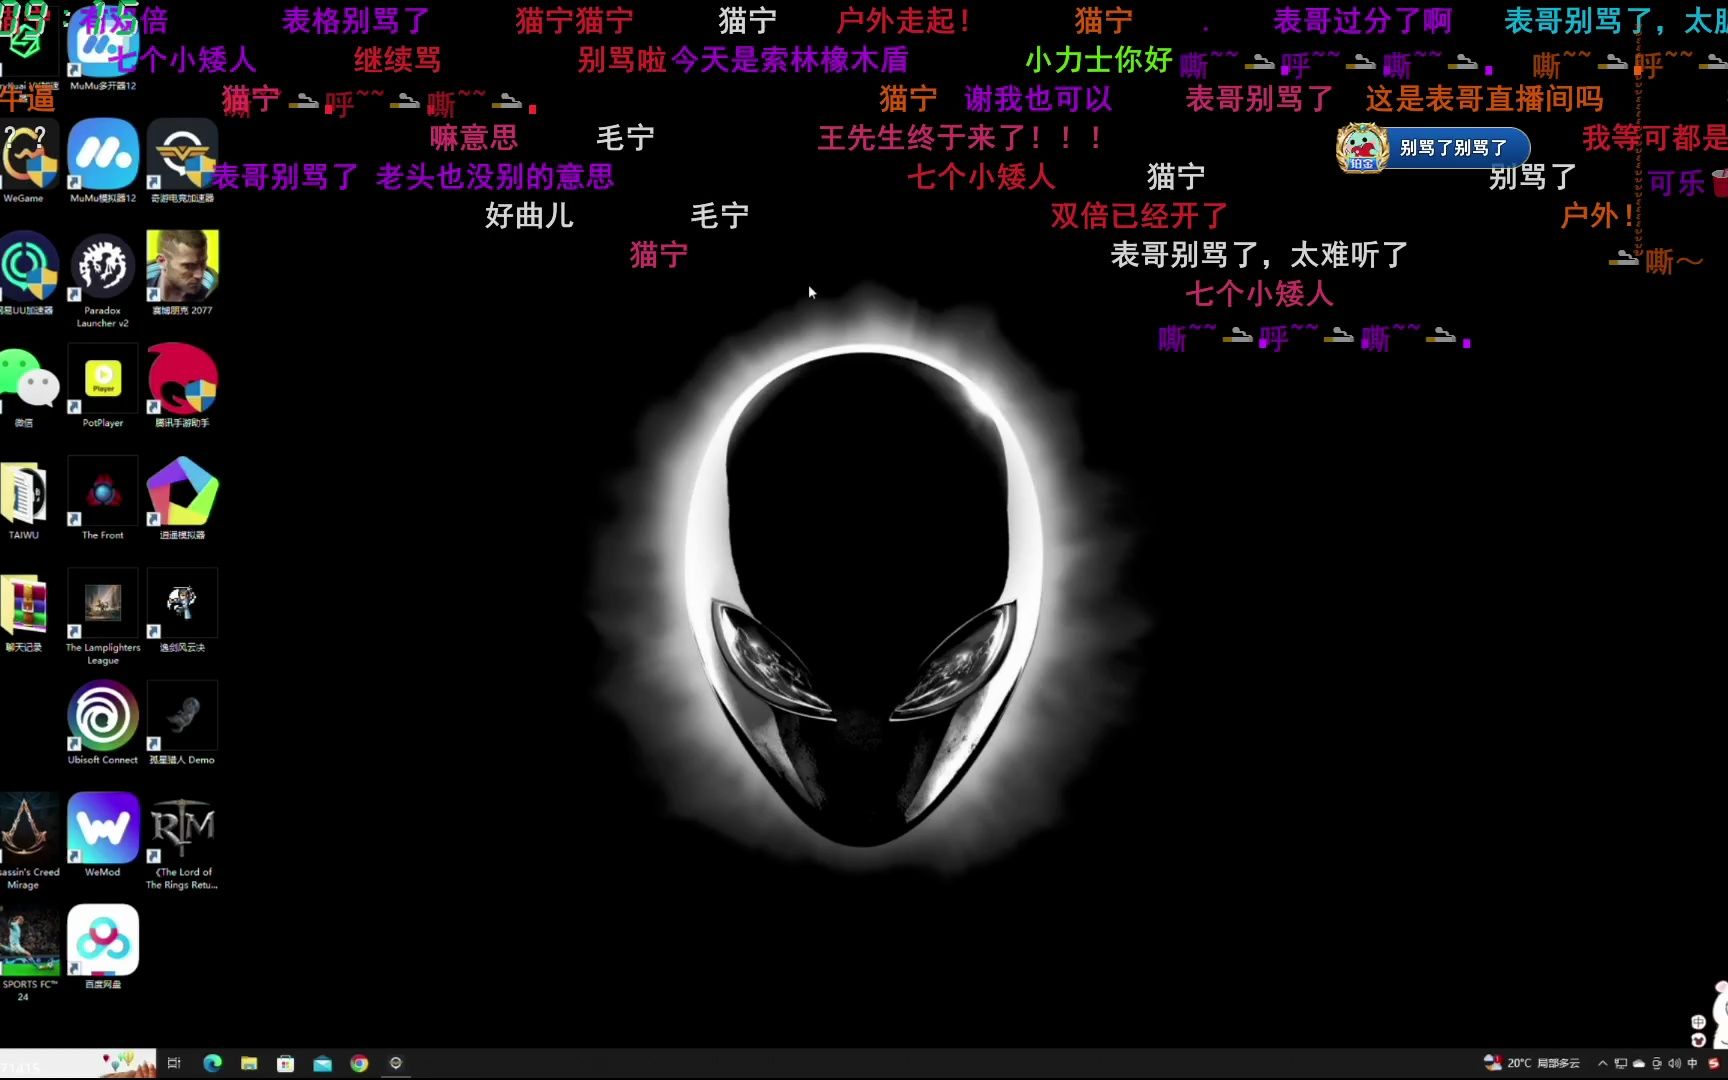Open the MuMu模拟器12 emulator icon
Image resolution: width=1728 pixels, height=1080 pixels.
[x=103, y=162]
